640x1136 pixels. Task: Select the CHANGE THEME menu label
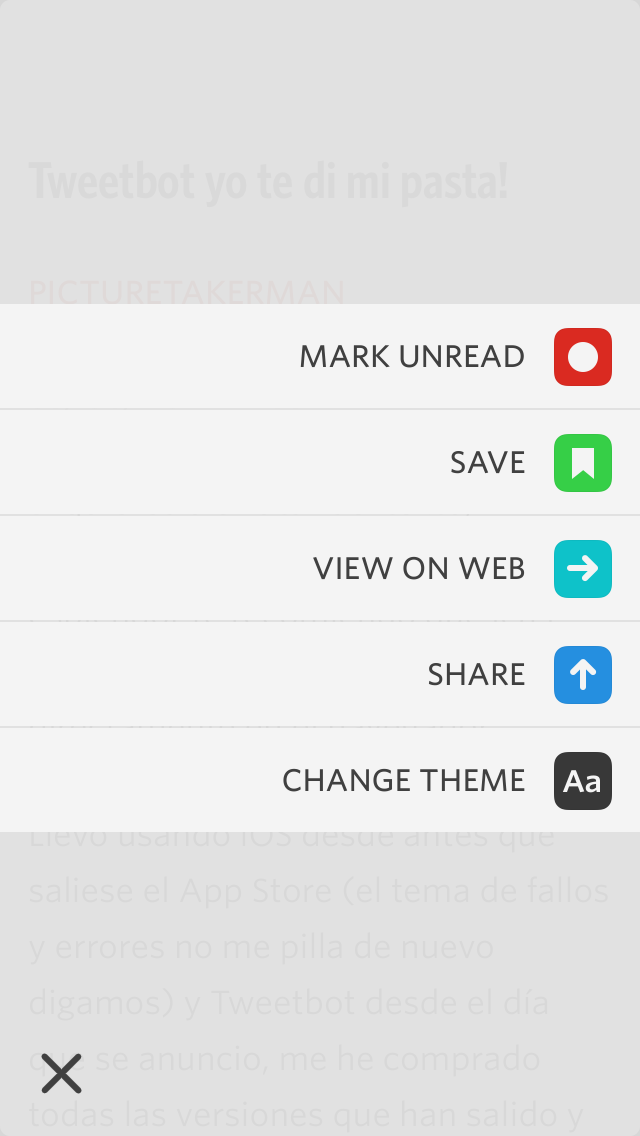[403, 781]
